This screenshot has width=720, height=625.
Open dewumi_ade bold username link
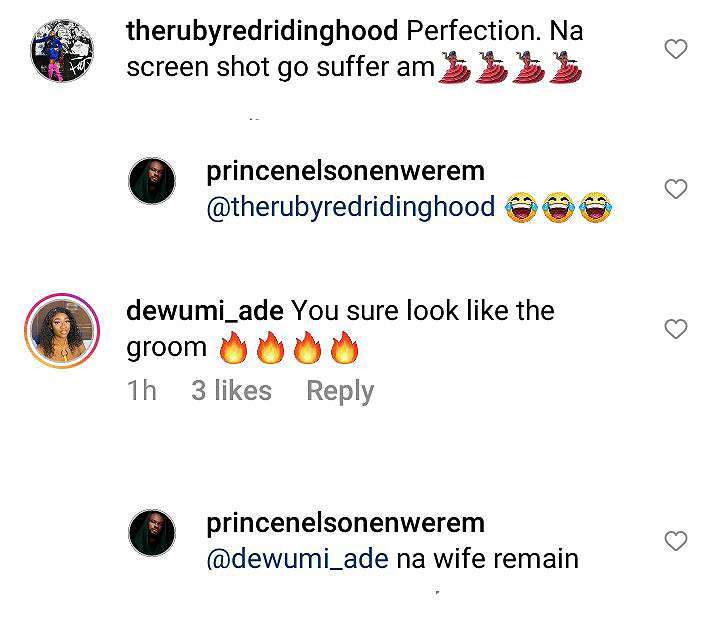(206, 310)
